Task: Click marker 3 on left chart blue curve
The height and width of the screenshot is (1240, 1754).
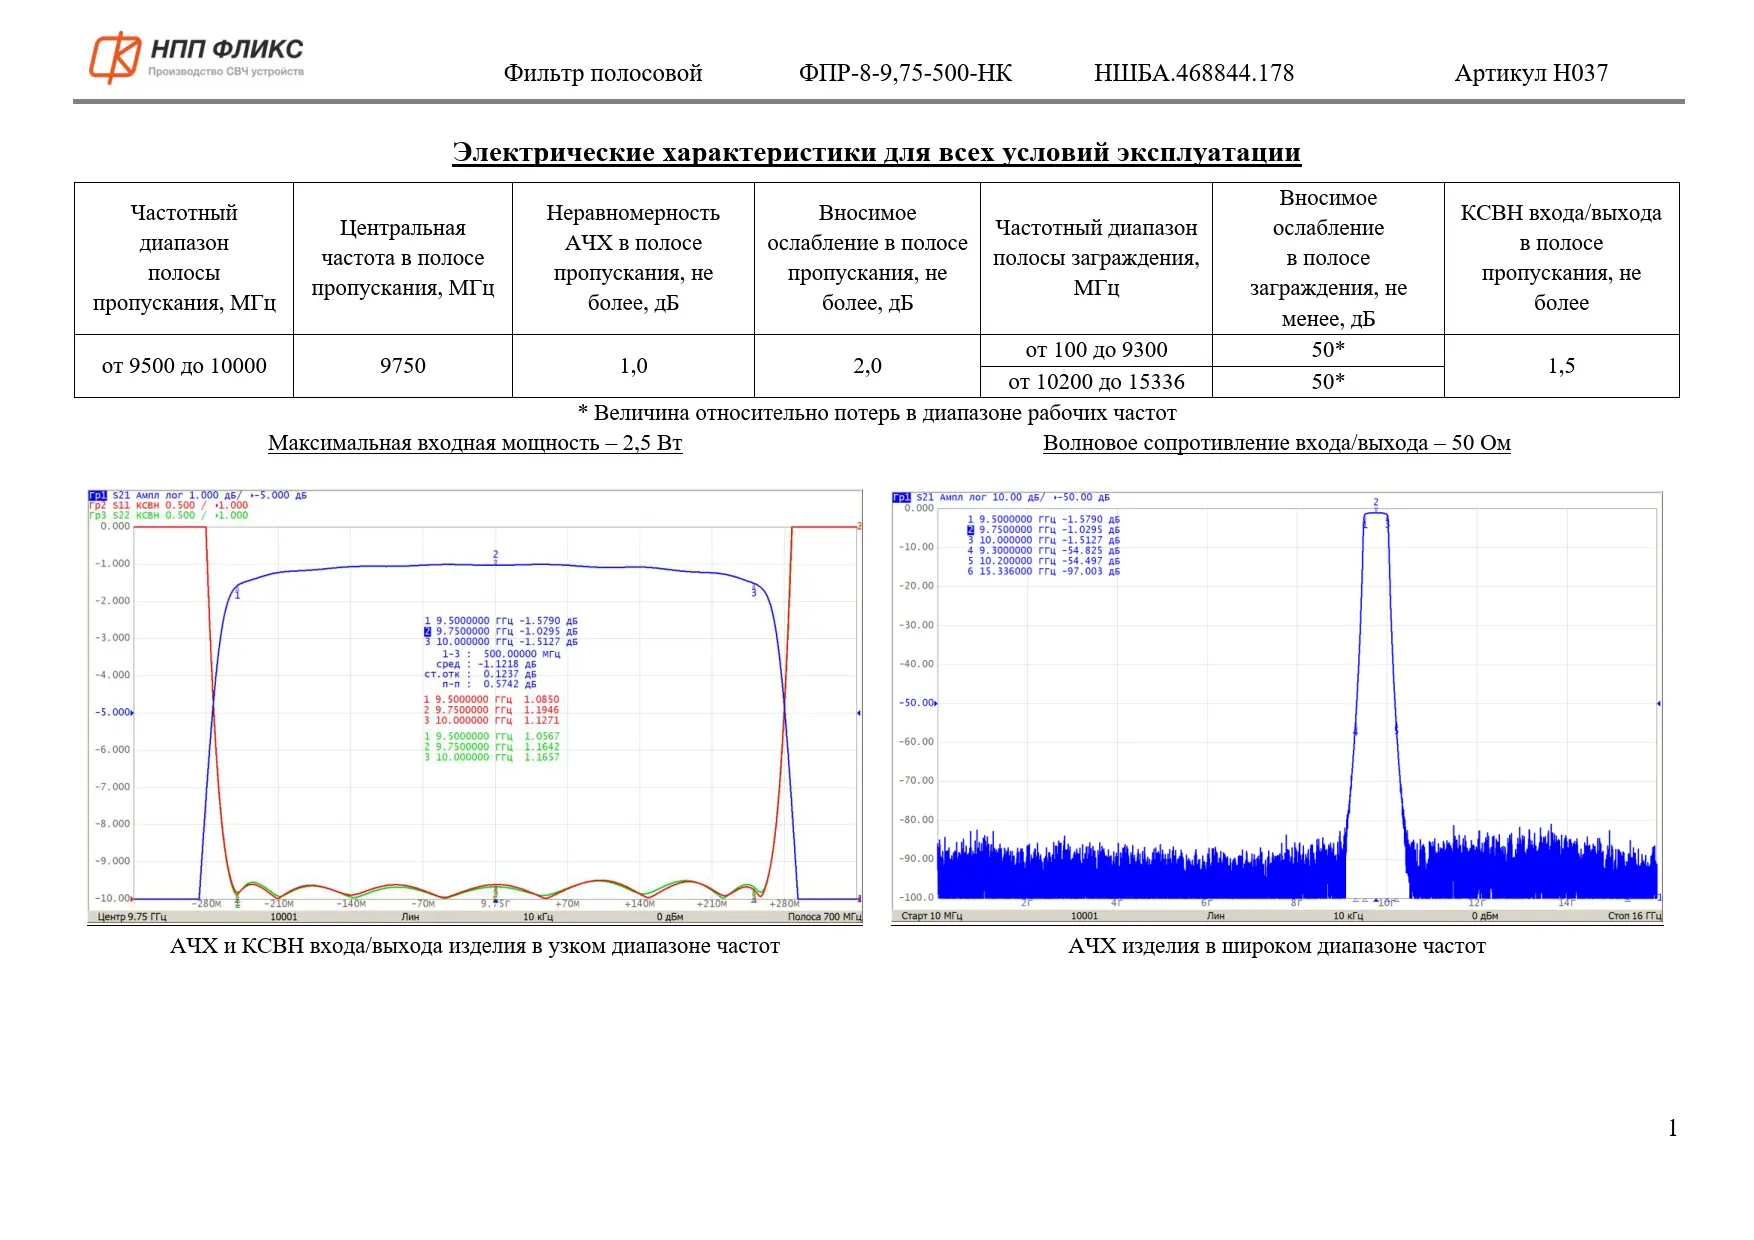Action: [754, 591]
